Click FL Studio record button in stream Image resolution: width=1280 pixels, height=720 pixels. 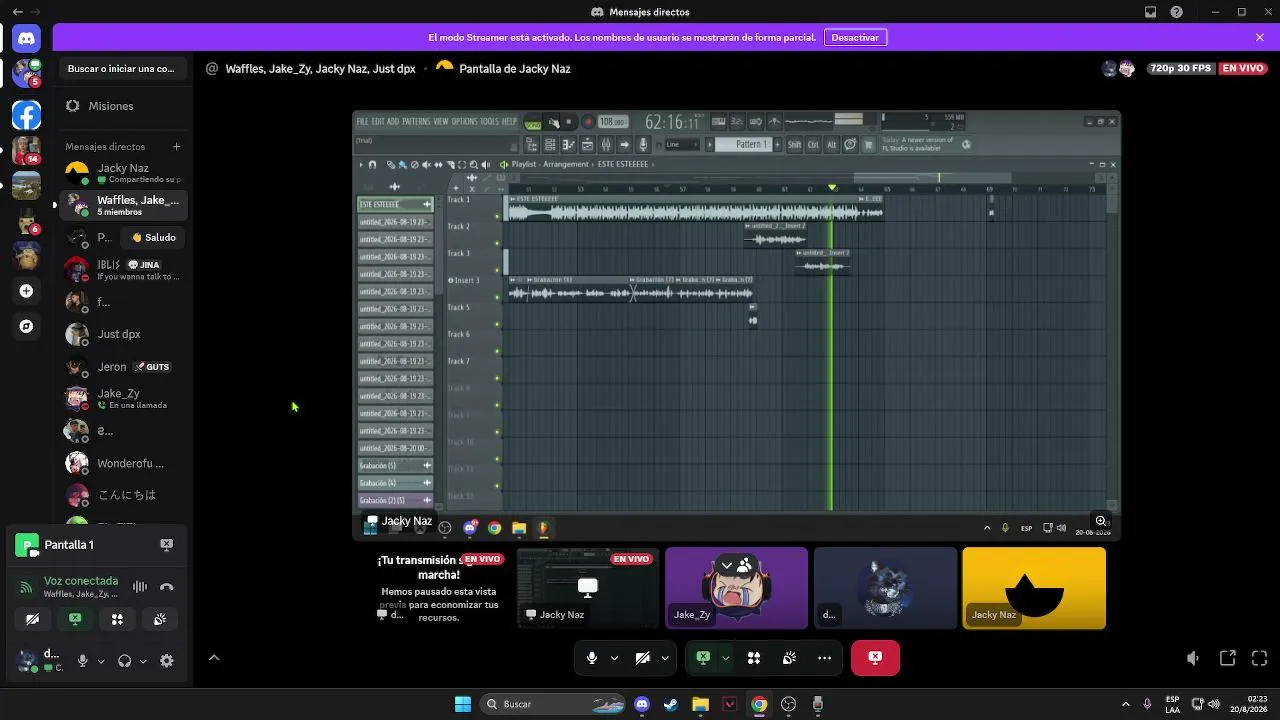[588, 122]
